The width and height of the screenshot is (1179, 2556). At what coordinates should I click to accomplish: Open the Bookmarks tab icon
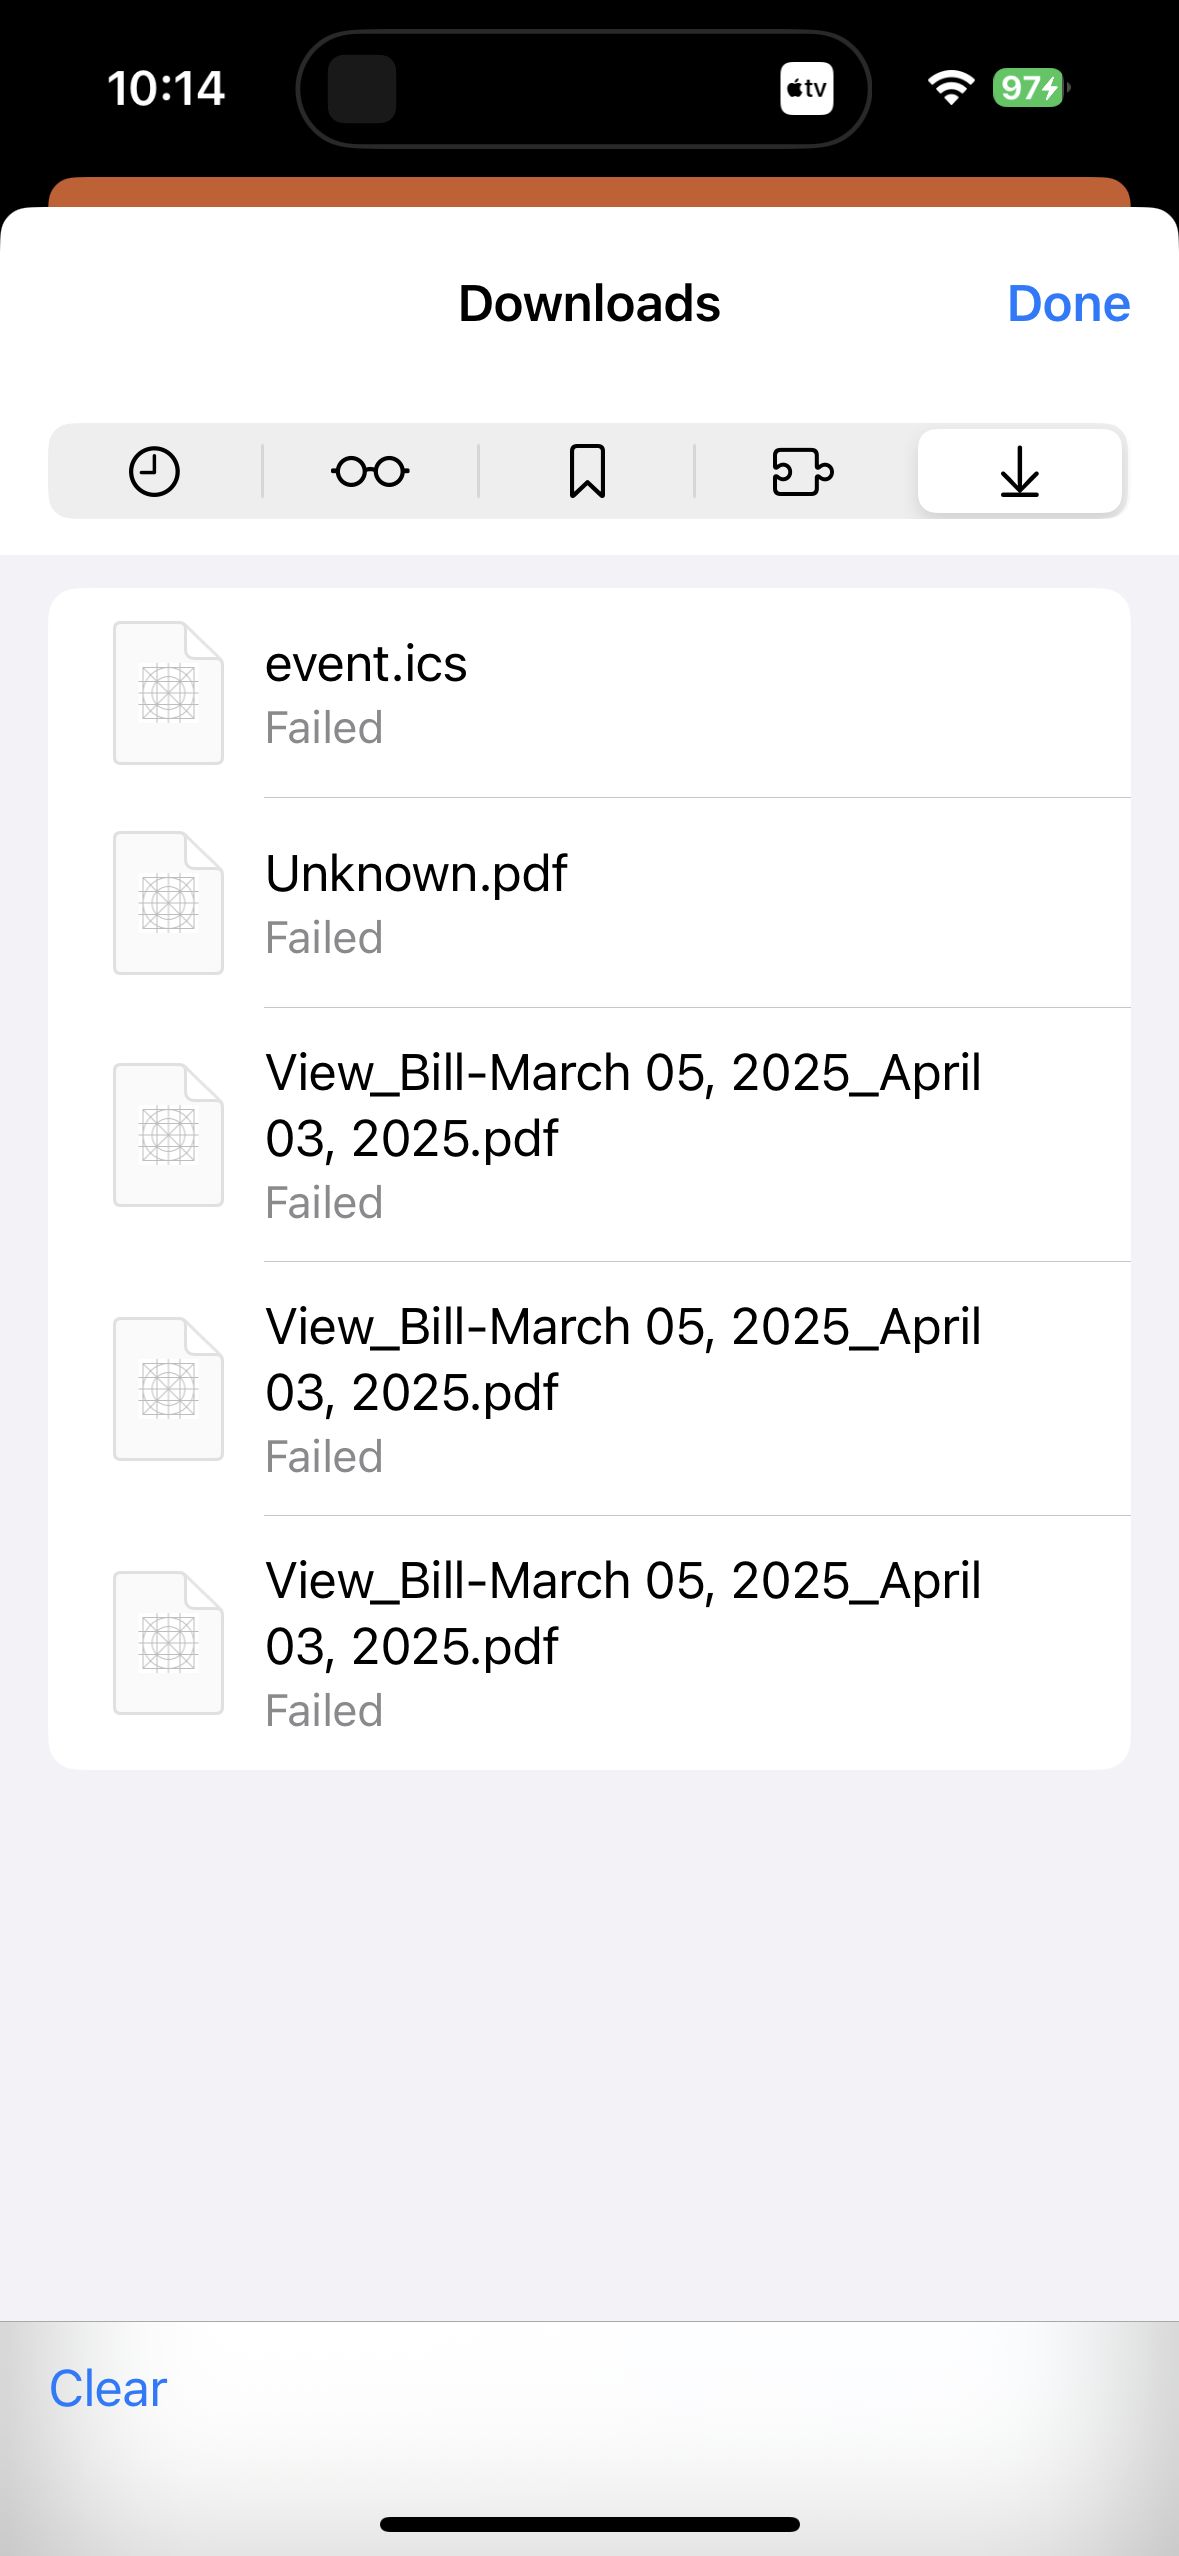(x=587, y=471)
